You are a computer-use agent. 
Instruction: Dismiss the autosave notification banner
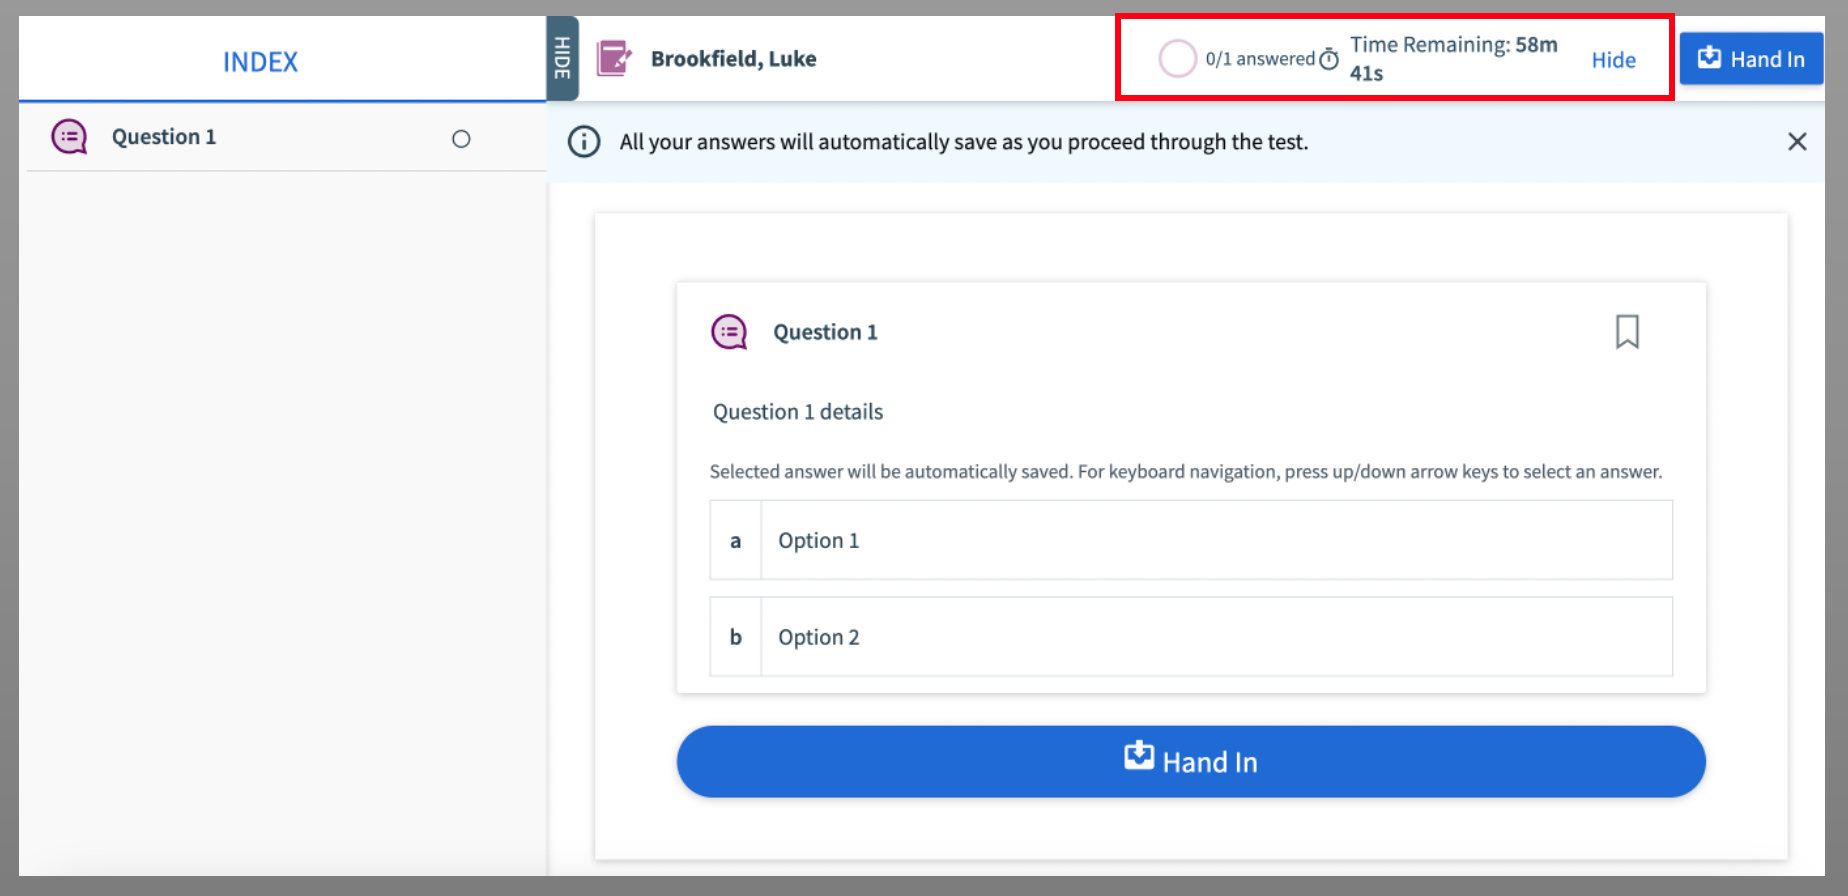coord(1797,142)
